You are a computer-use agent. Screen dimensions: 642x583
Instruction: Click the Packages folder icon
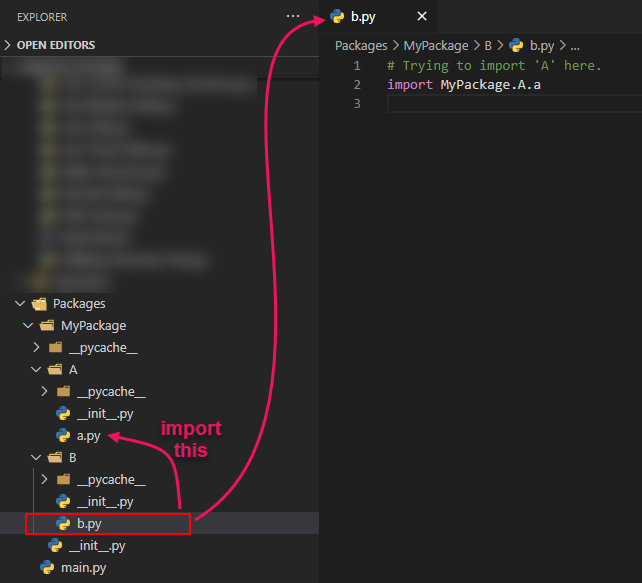pyautogui.click(x=39, y=304)
